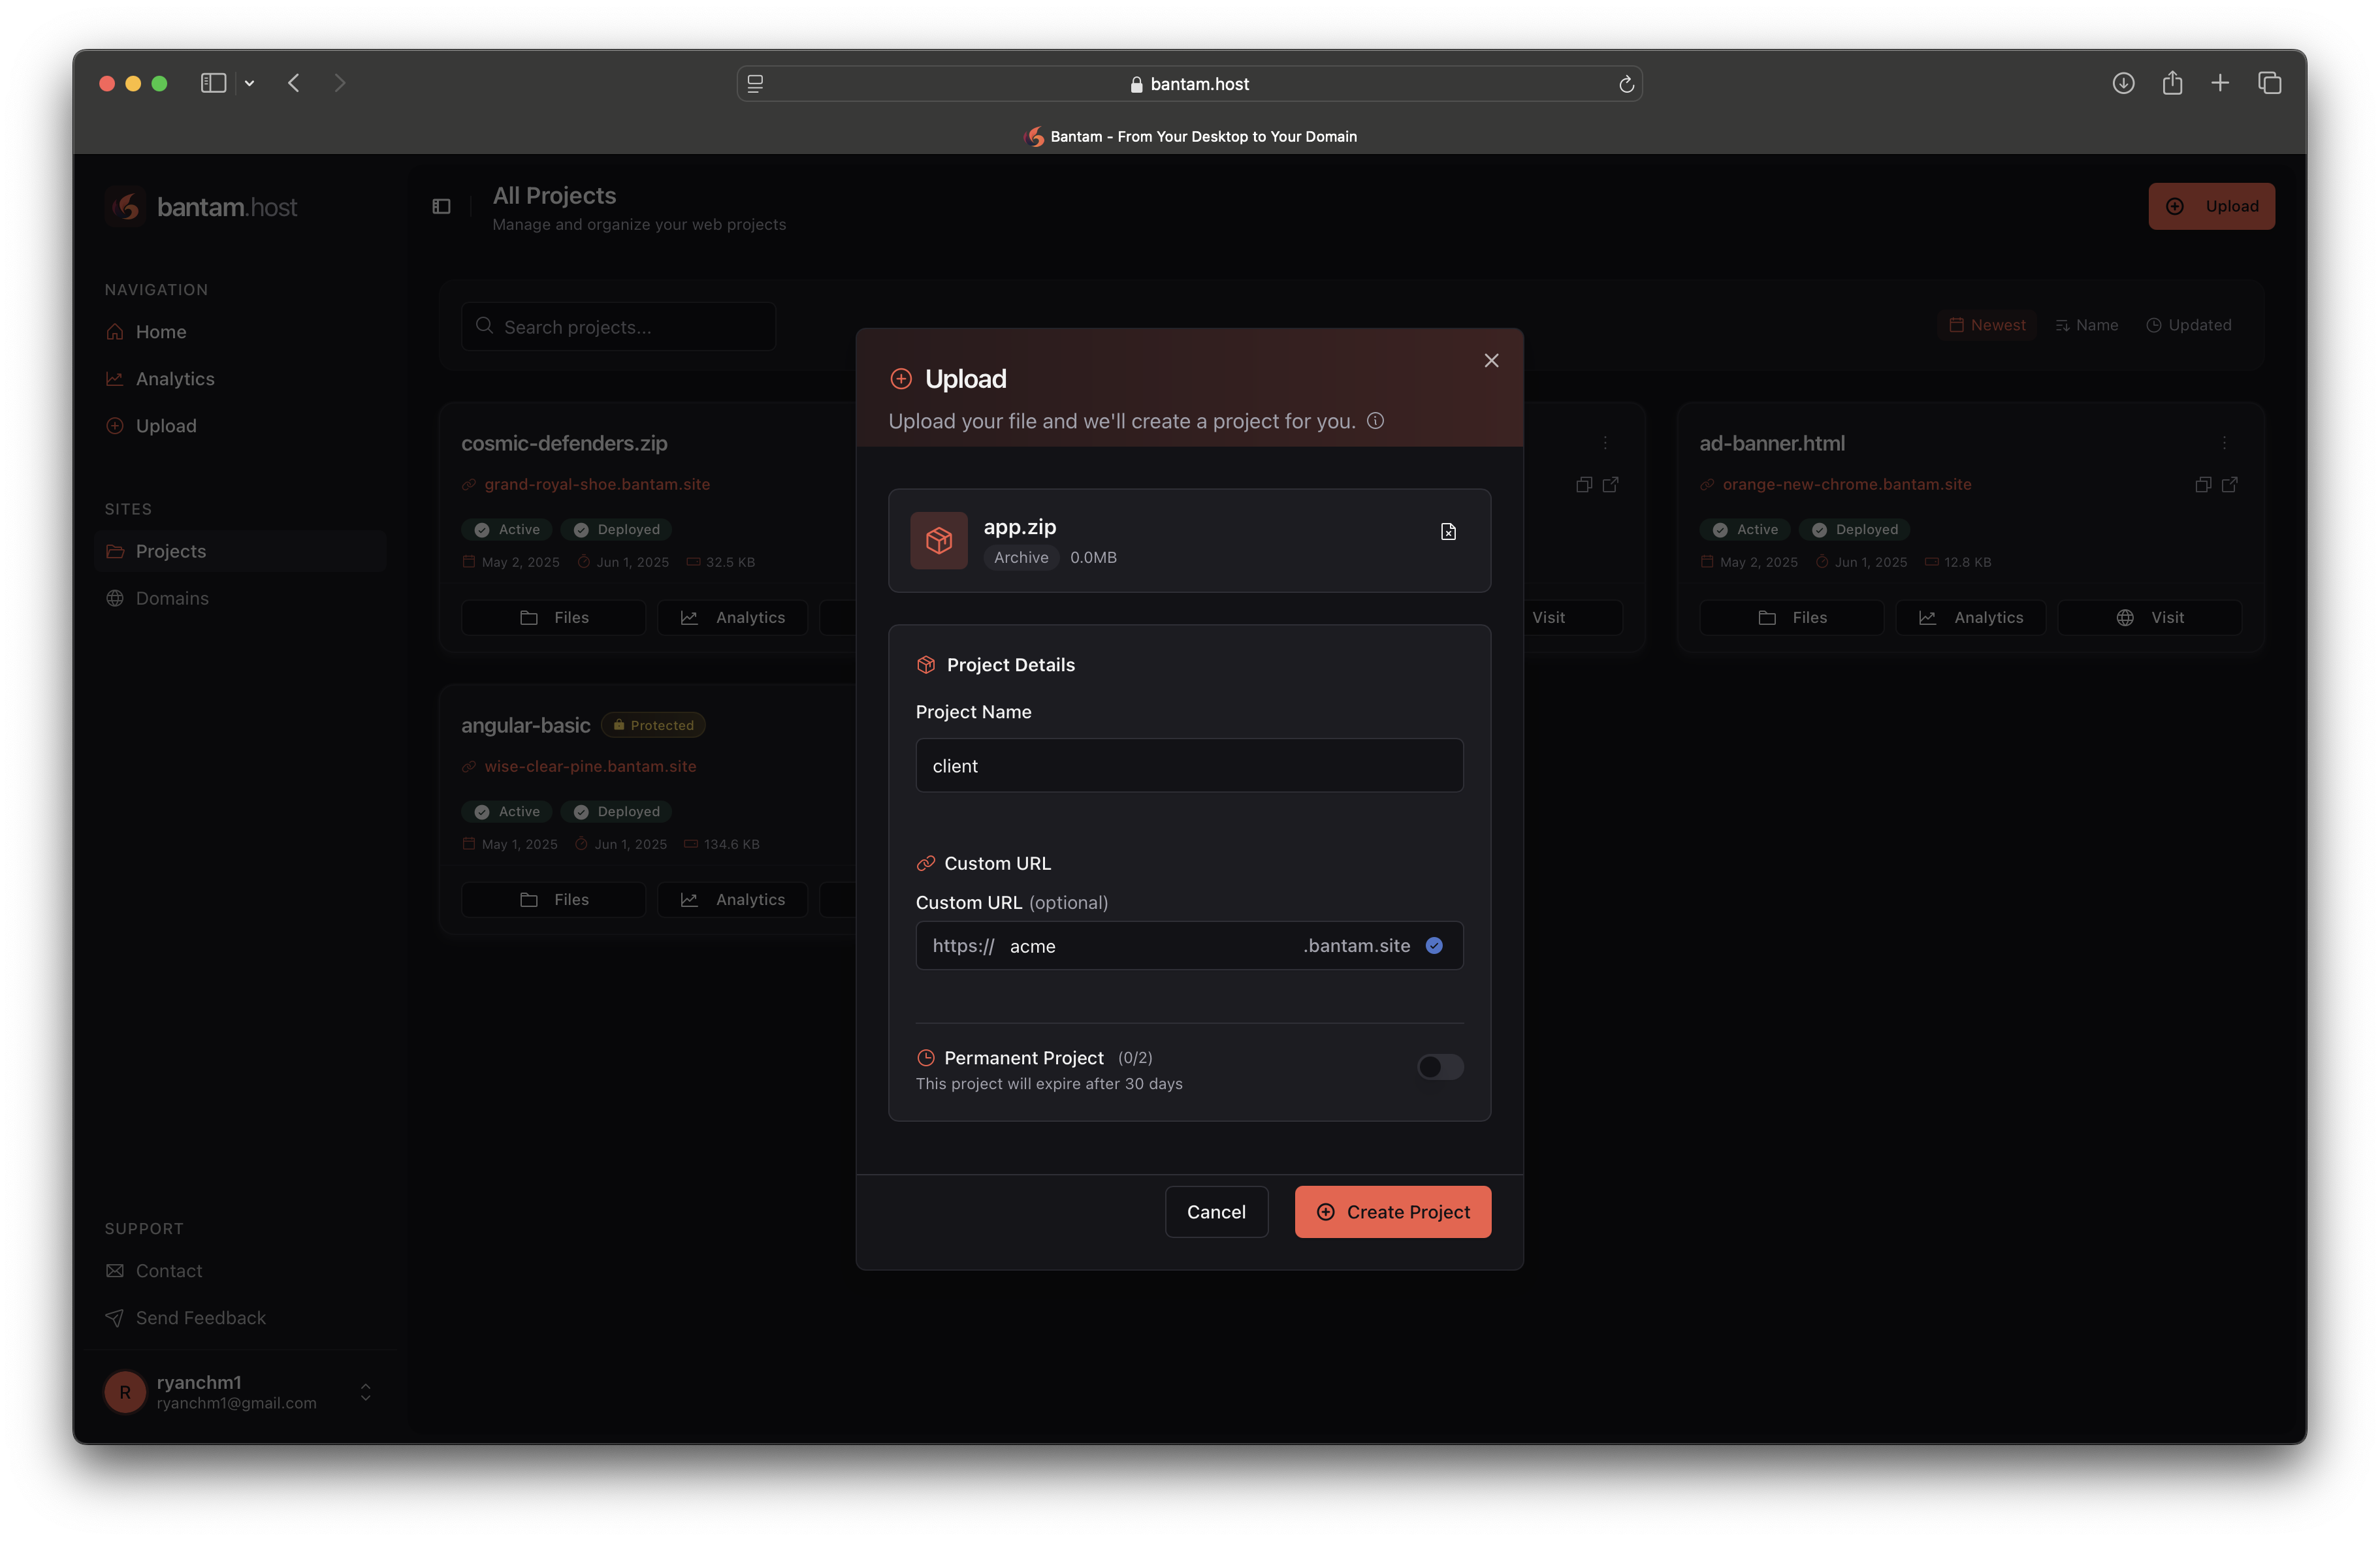This screenshot has height=1541, width=2380.
Task: Toggle Safari sidebar button
Action: pyautogui.click(x=213, y=83)
